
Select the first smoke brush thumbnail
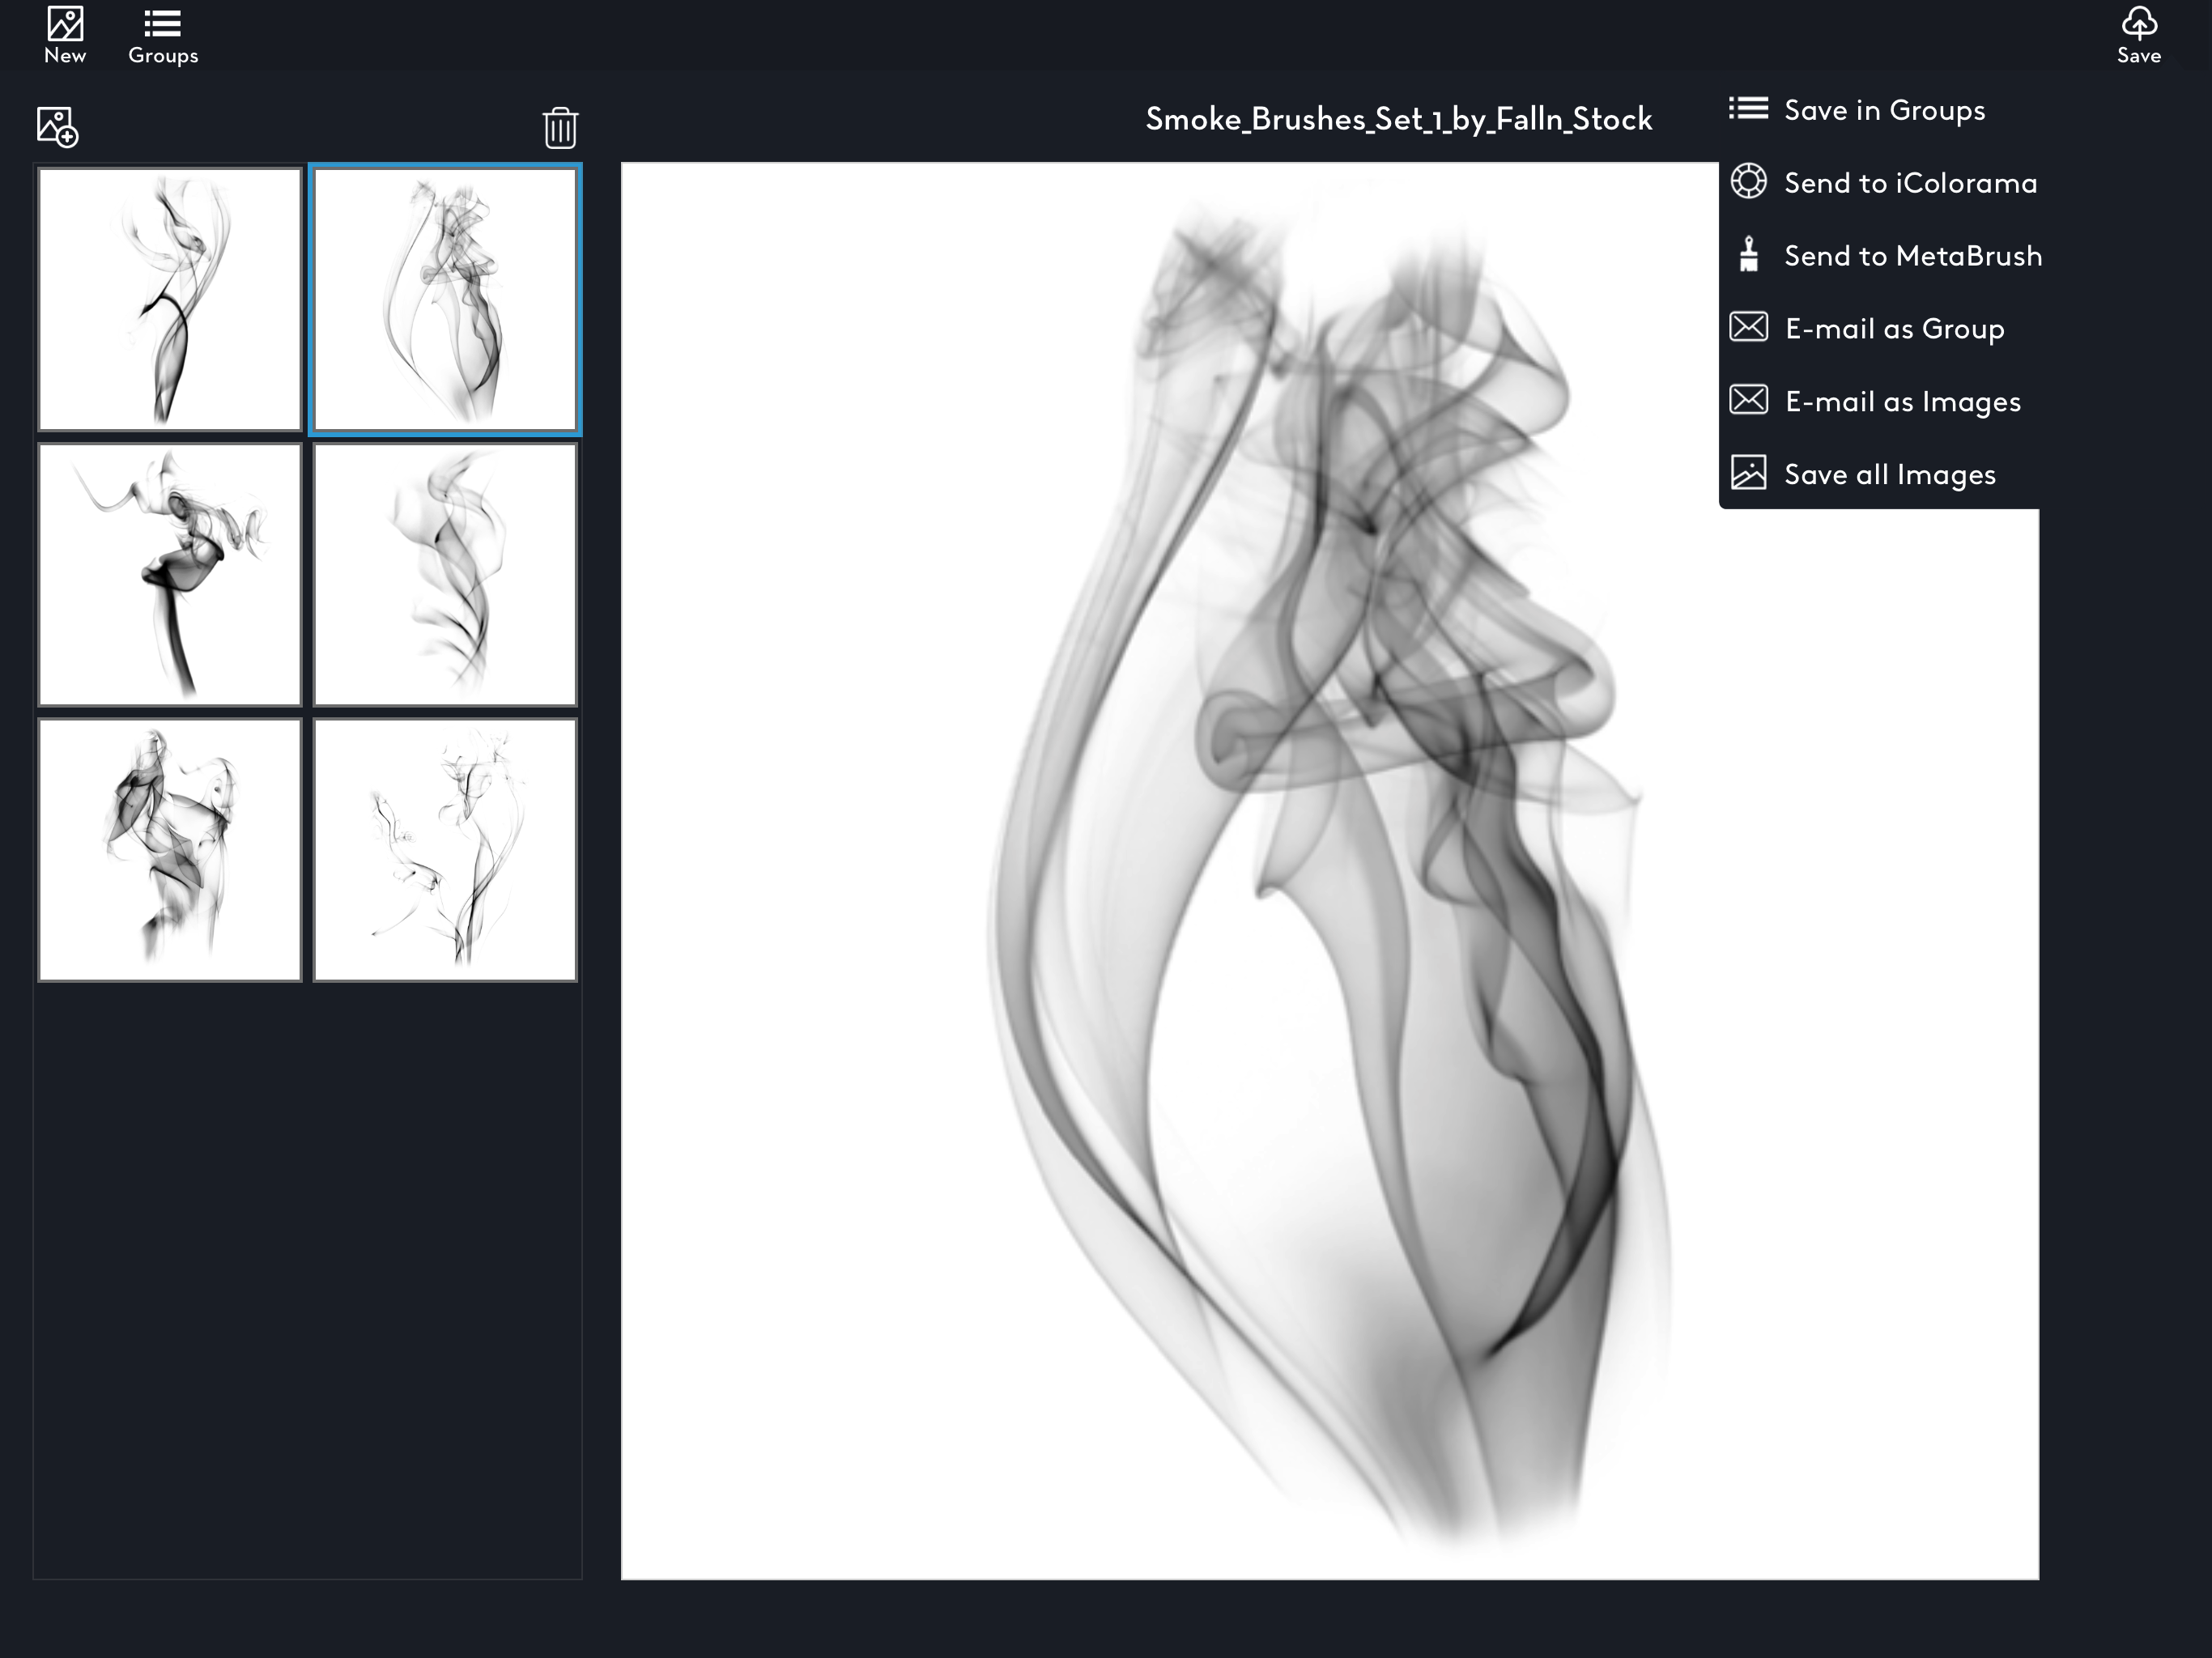(170, 299)
